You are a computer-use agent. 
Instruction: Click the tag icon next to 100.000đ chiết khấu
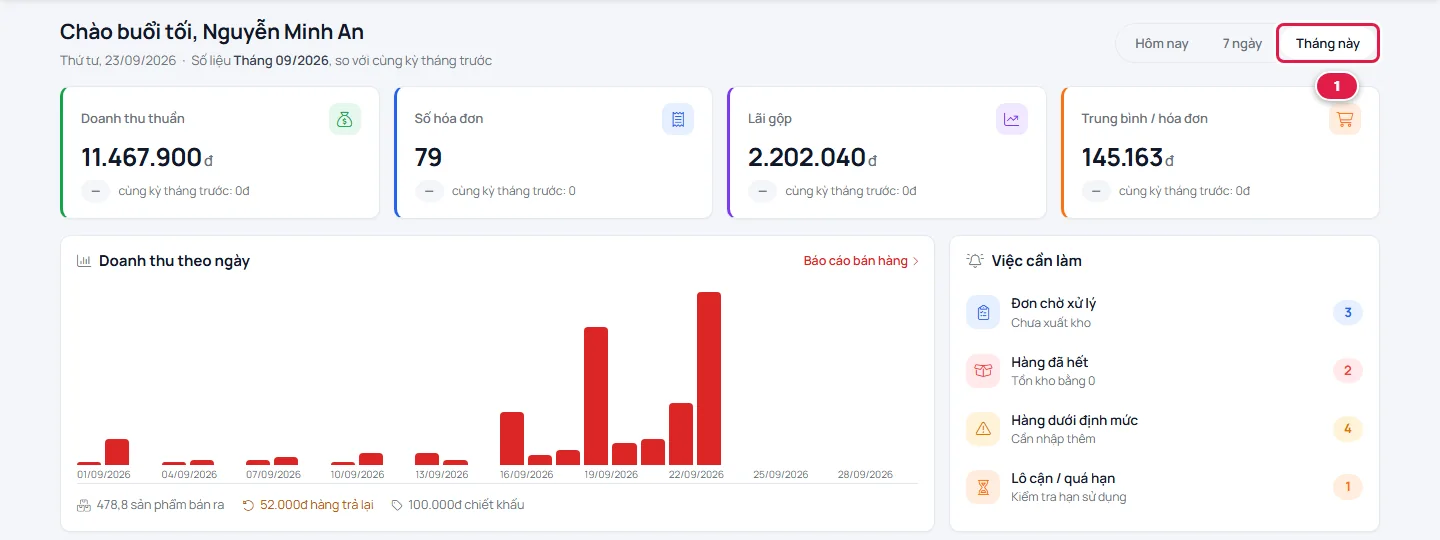click(x=397, y=505)
